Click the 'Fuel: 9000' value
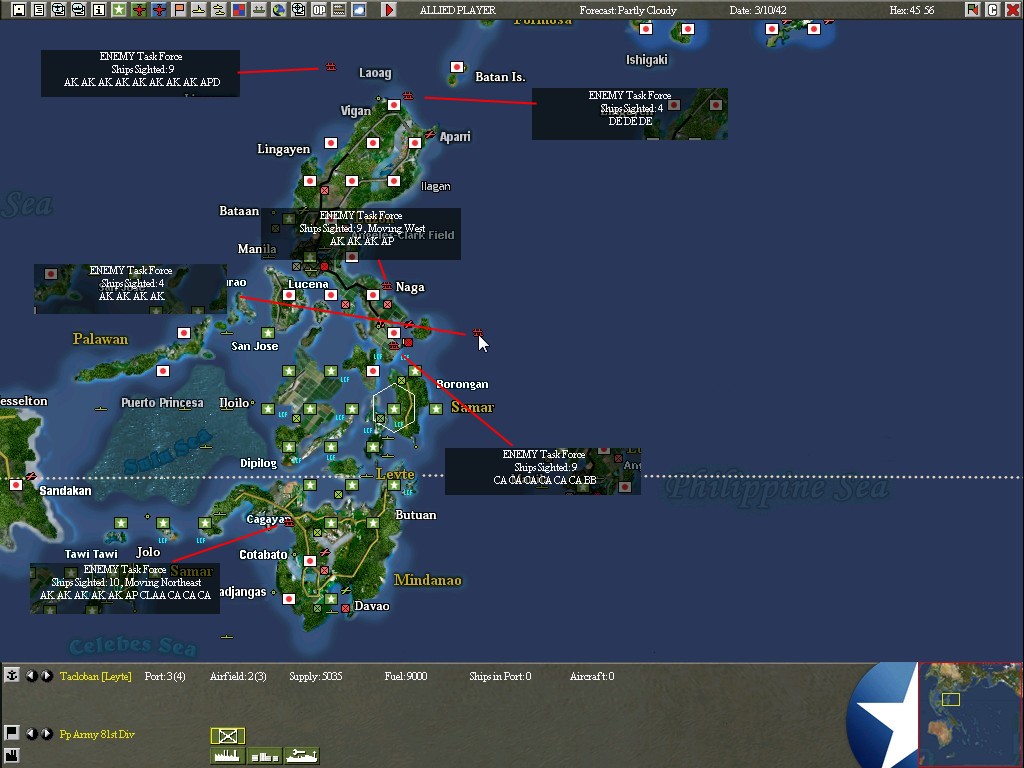 [406, 677]
